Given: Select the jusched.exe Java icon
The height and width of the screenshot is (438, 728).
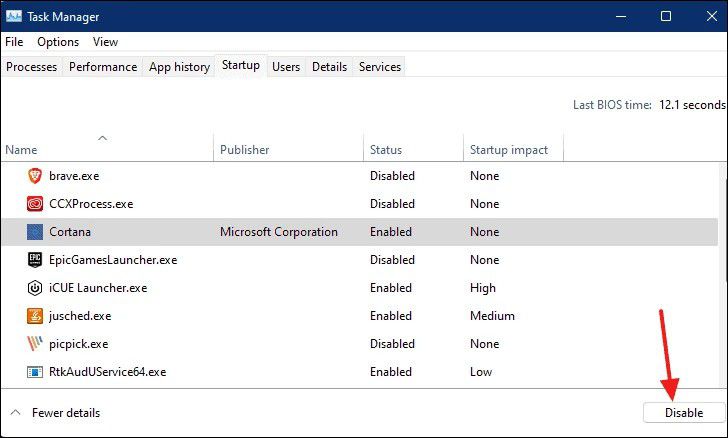Looking at the screenshot, I should tap(35, 316).
